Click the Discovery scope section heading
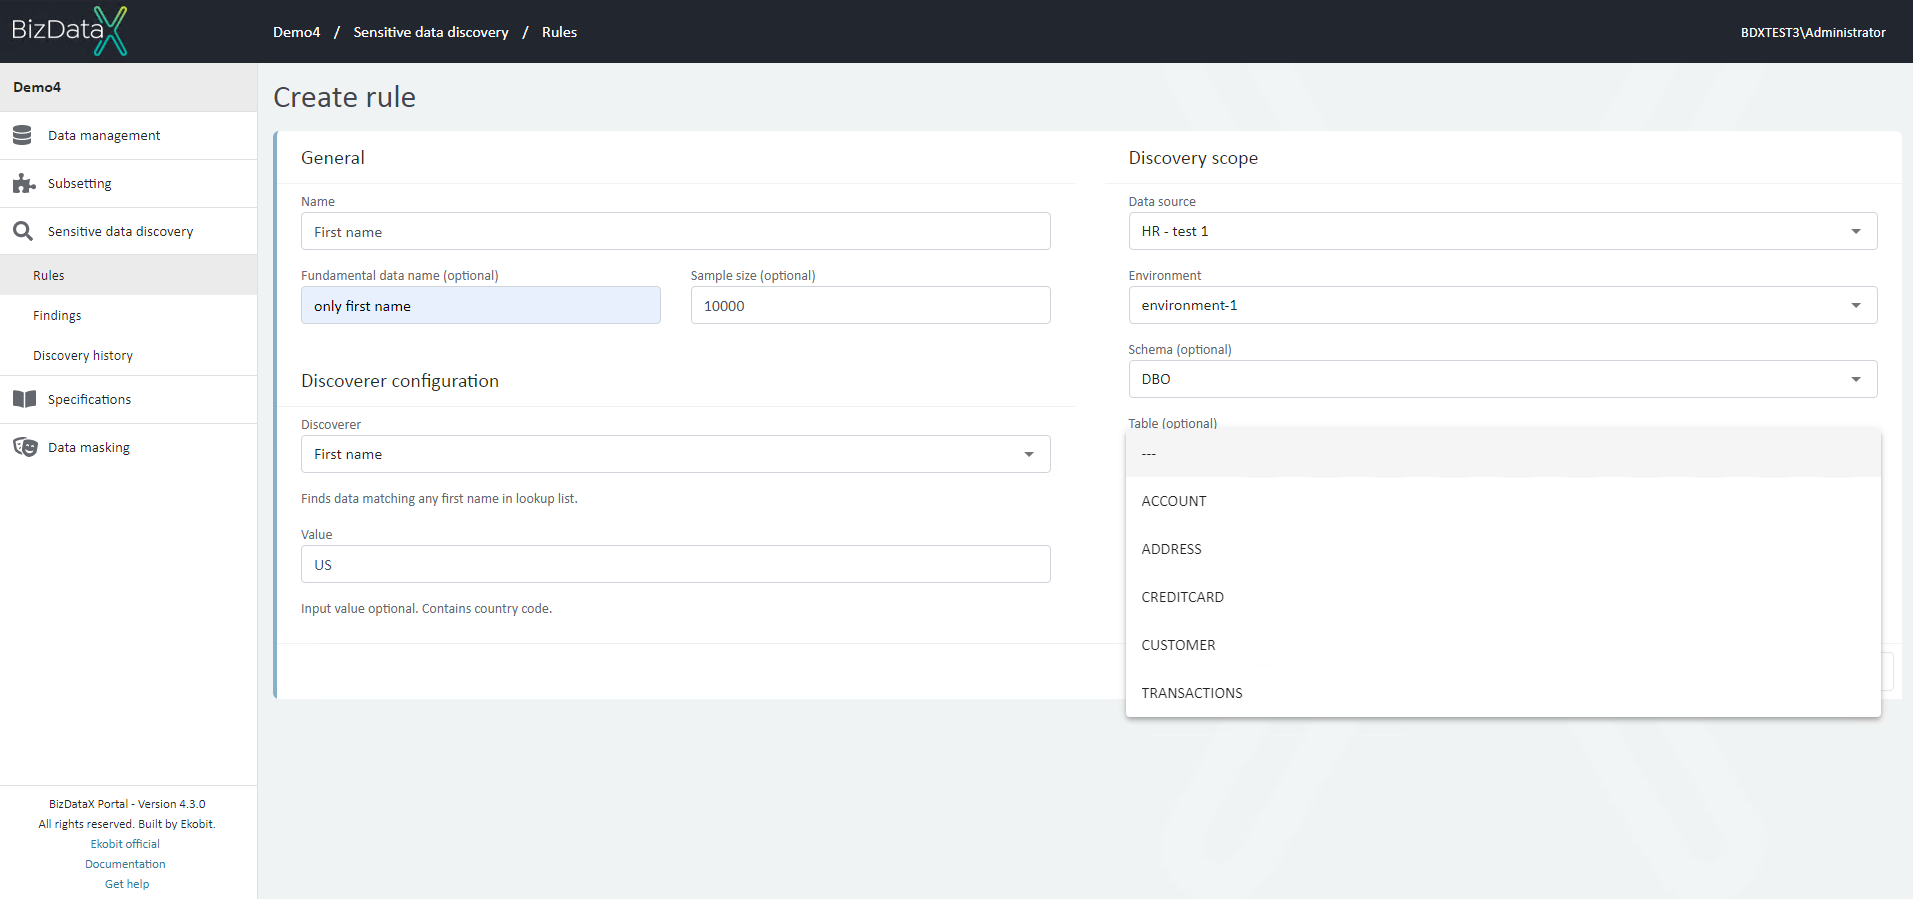1913x899 pixels. [x=1193, y=158]
